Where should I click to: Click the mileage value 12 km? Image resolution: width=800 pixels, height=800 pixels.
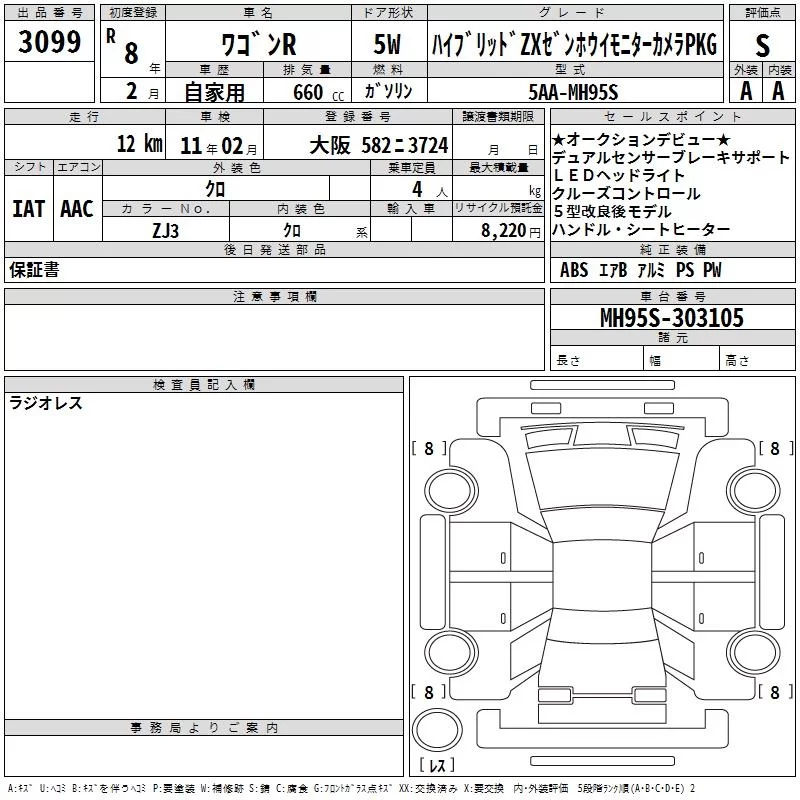139,143
